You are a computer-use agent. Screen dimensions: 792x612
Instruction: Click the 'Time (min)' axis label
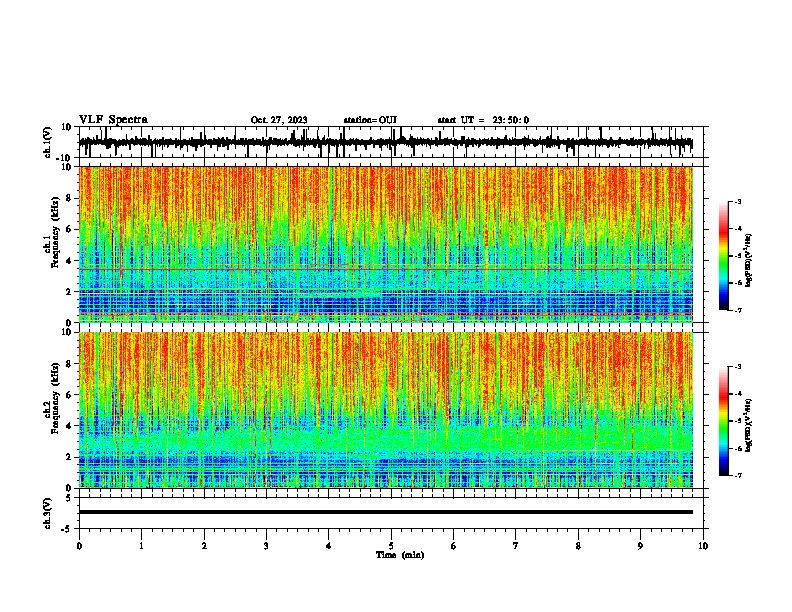coord(400,555)
